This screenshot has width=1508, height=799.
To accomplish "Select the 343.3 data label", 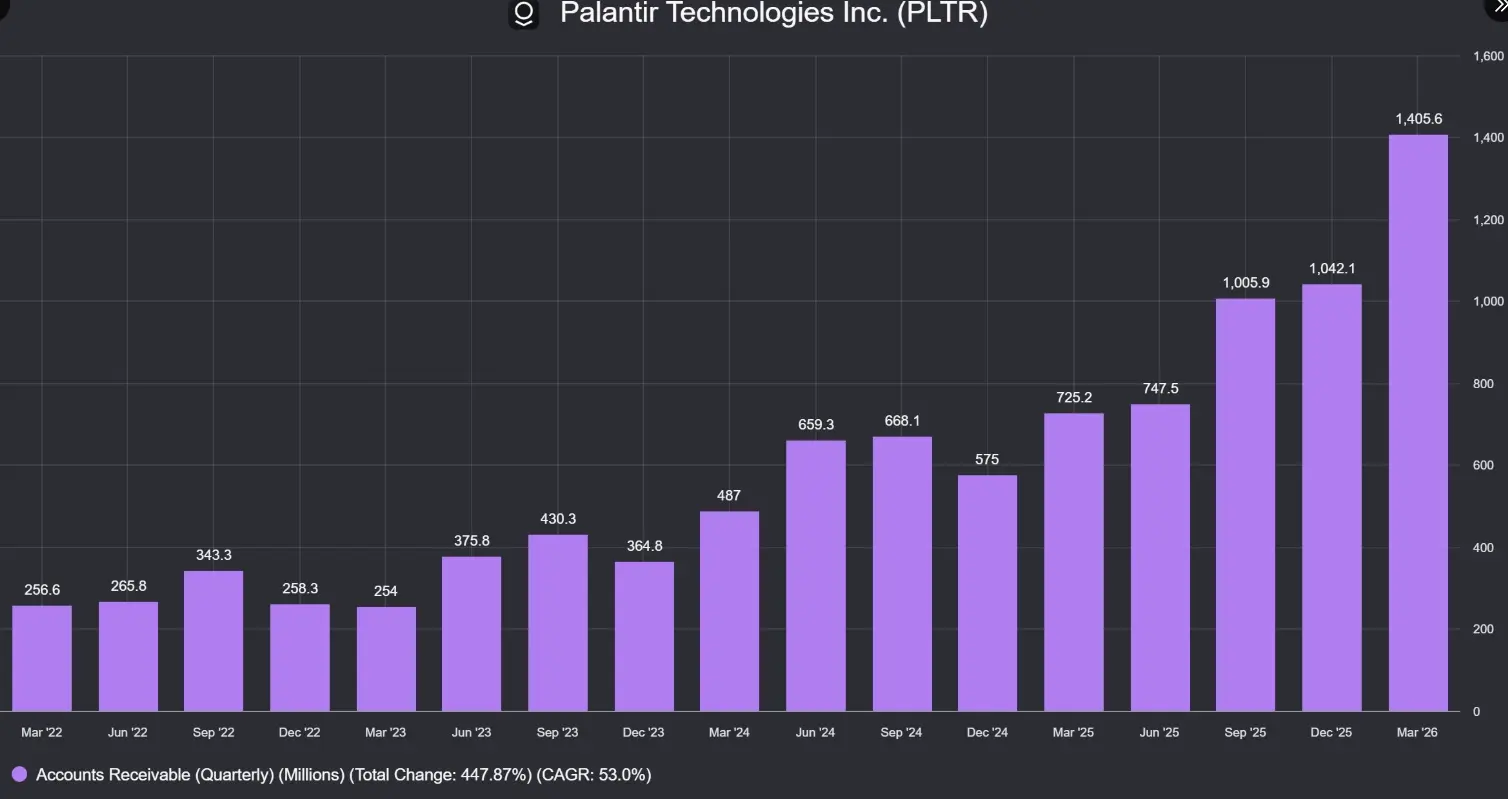I will (x=214, y=555).
